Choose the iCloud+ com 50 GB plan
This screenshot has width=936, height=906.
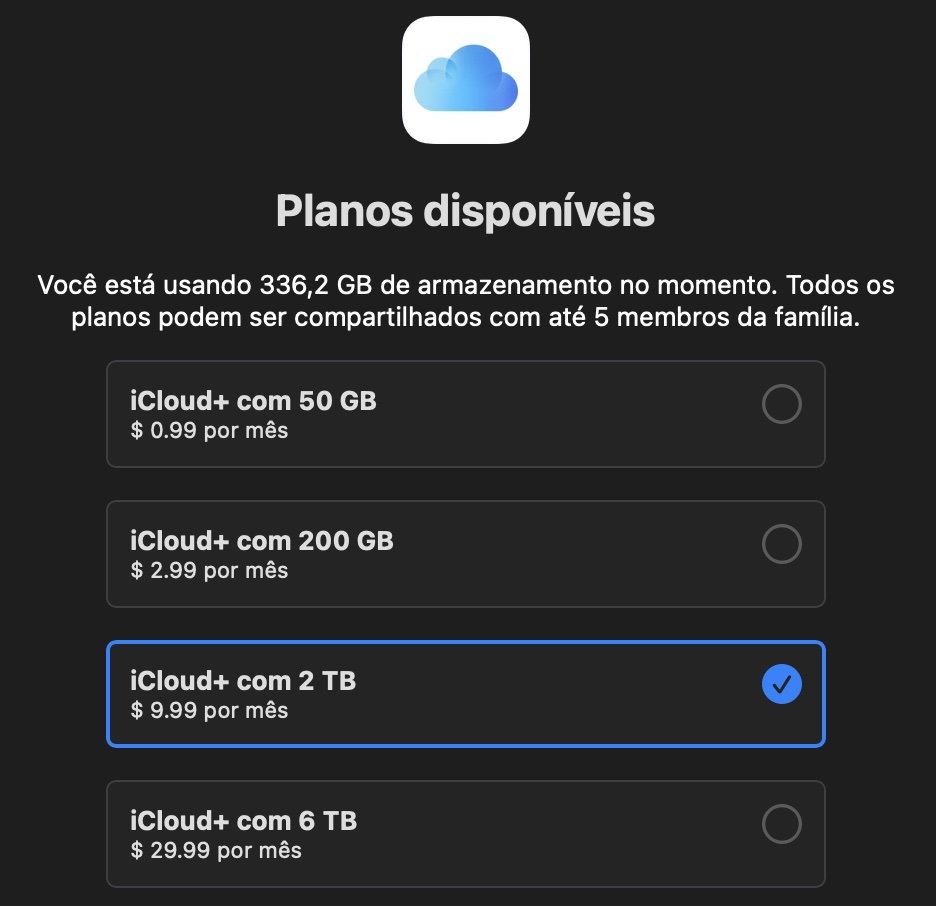point(465,413)
